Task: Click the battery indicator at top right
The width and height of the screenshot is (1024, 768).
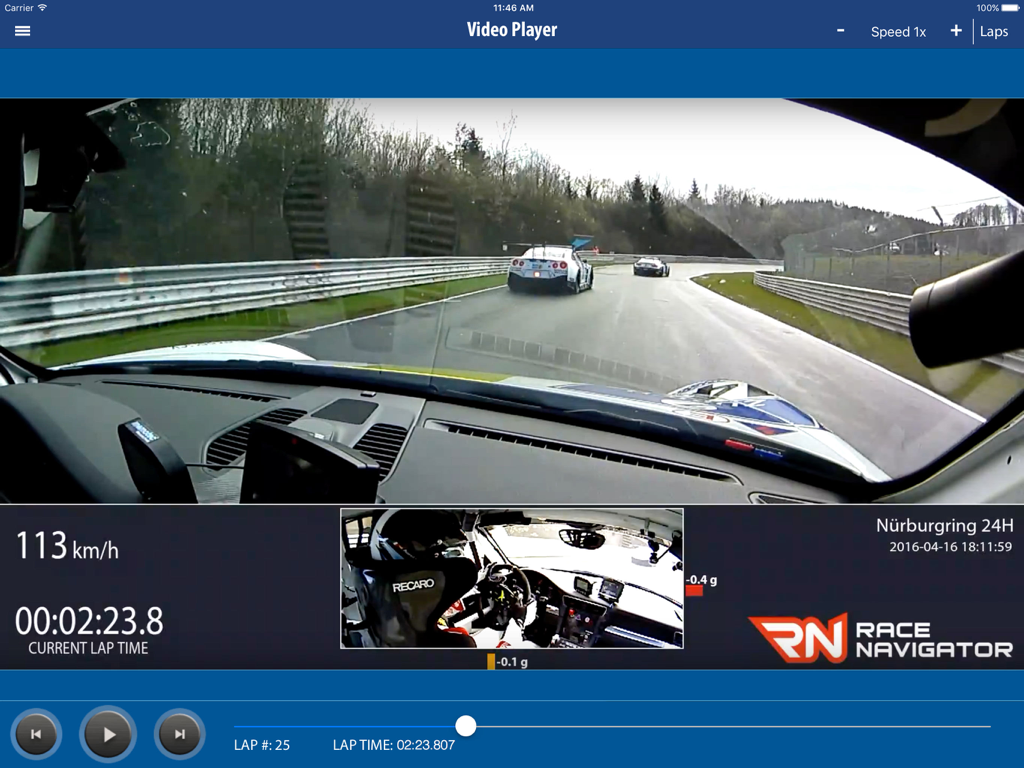Action: 1008,8
